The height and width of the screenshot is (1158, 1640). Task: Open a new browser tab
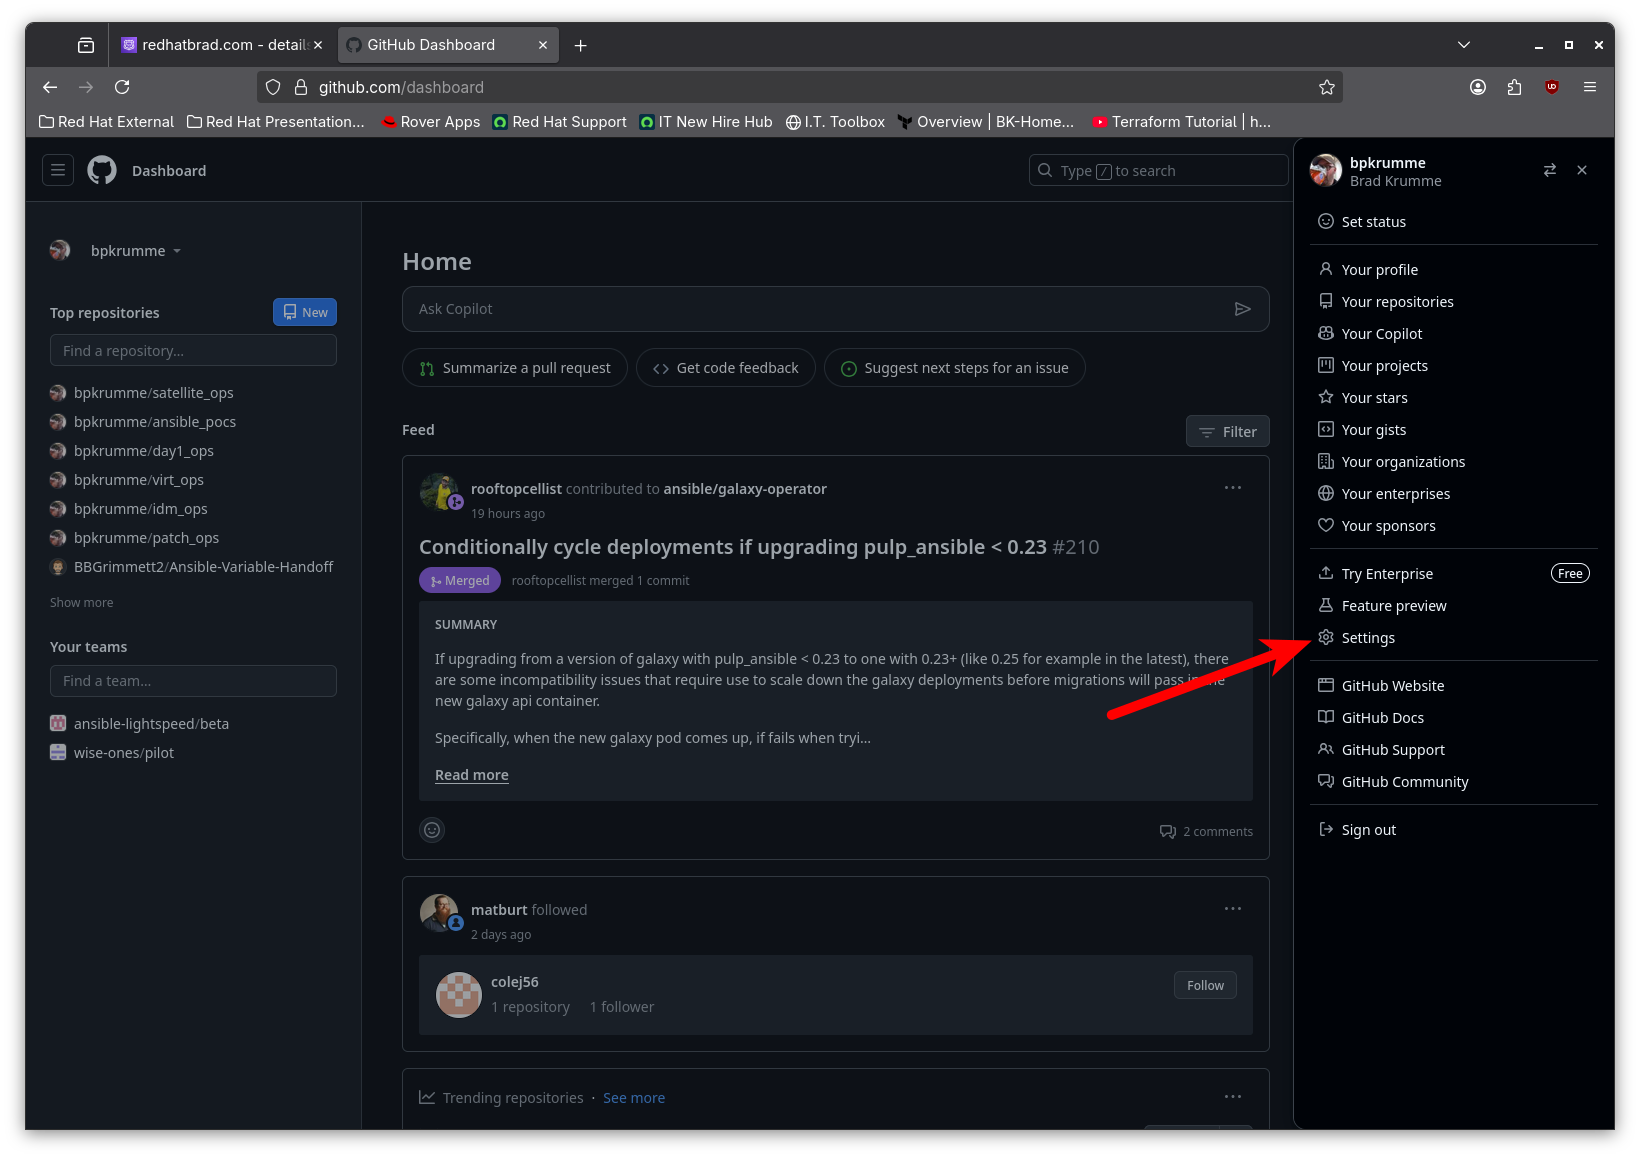tap(581, 45)
